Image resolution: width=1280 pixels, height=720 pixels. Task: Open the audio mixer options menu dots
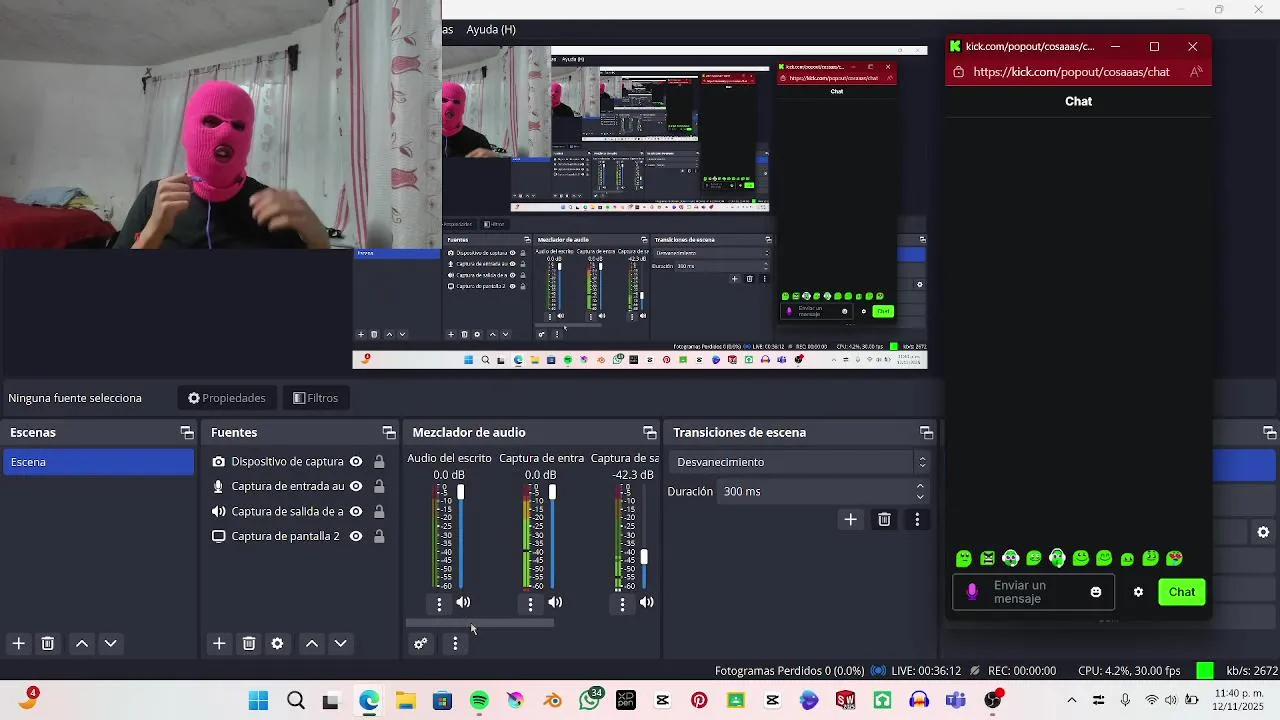[455, 644]
